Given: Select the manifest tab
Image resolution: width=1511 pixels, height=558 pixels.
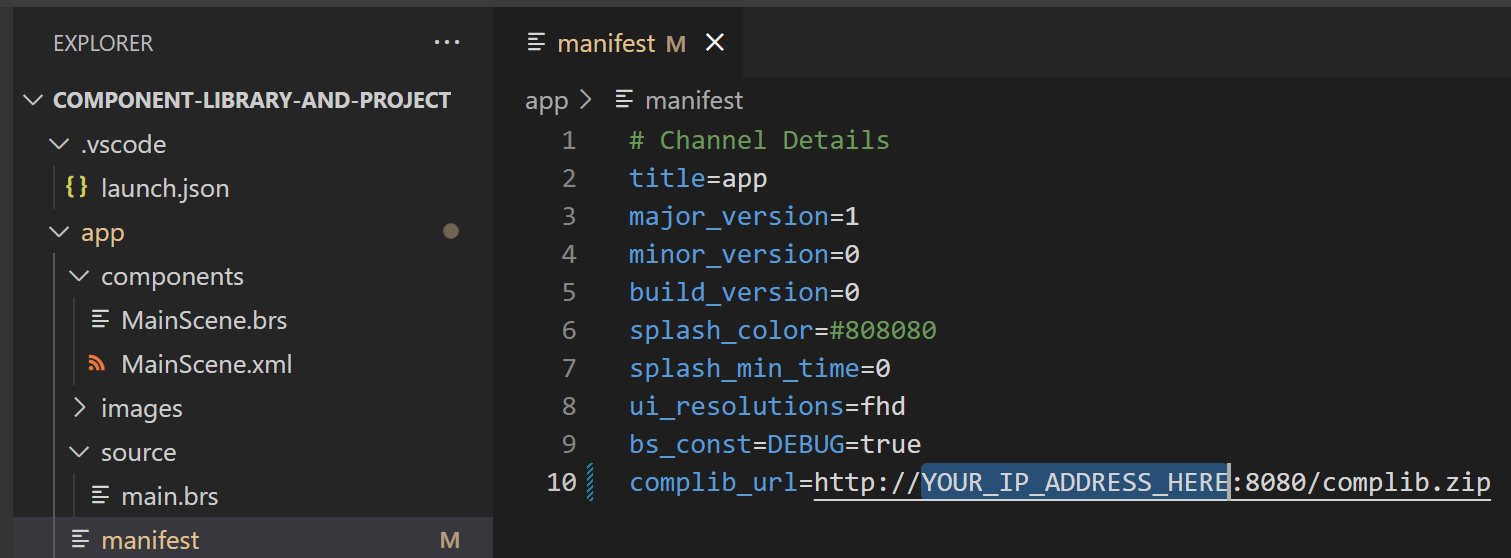Looking at the screenshot, I should point(618,43).
